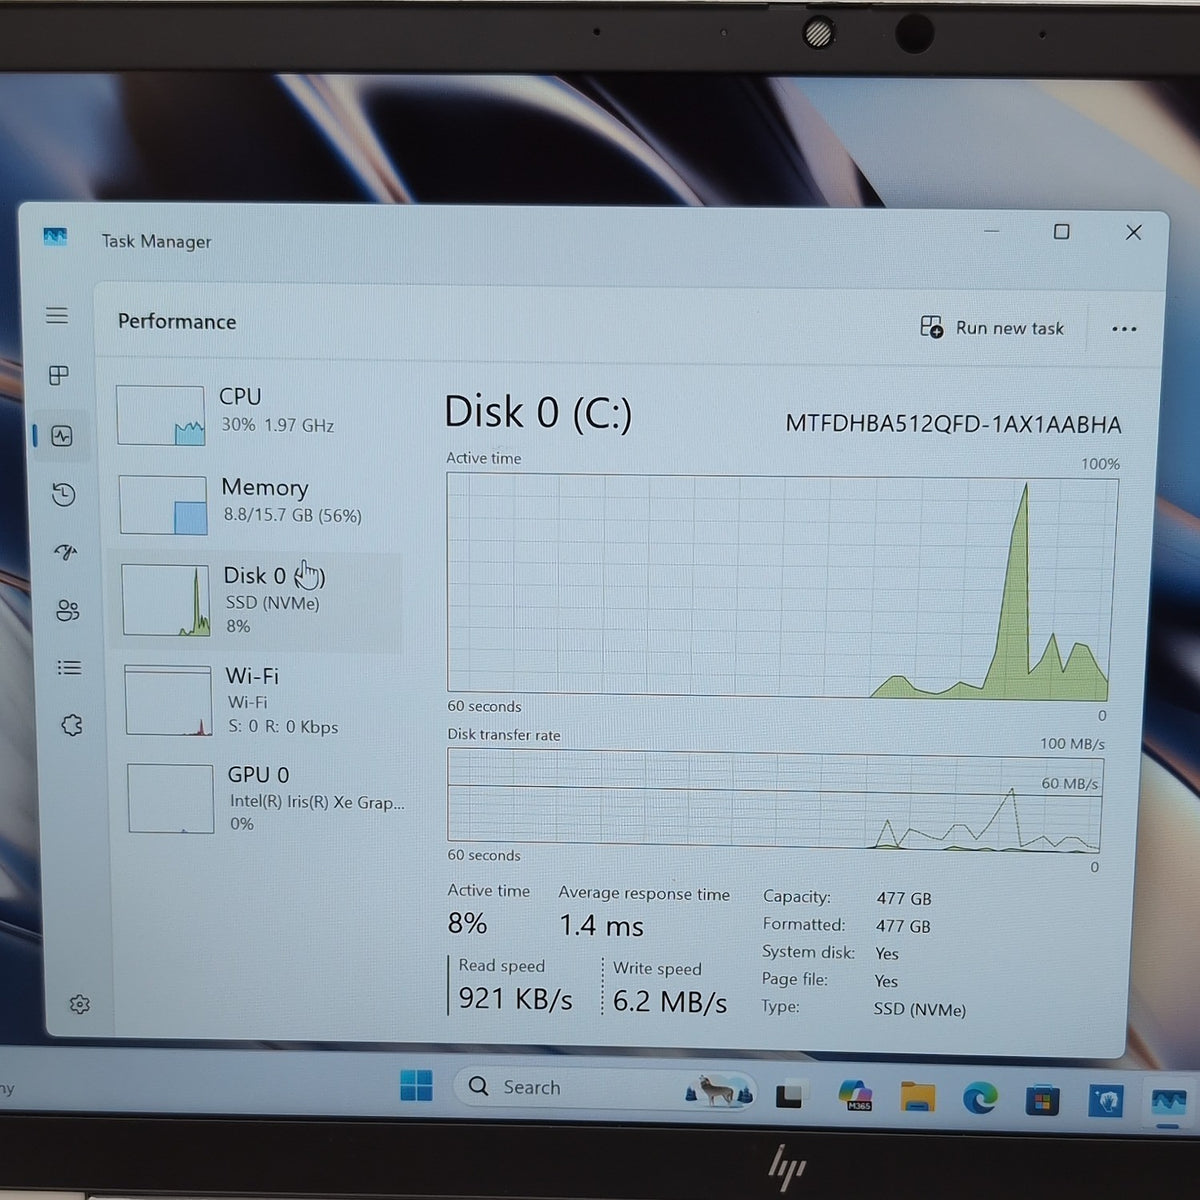Select the Performance page icon in sidebar
The height and width of the screenshot is (1200, 1200).
62,436
